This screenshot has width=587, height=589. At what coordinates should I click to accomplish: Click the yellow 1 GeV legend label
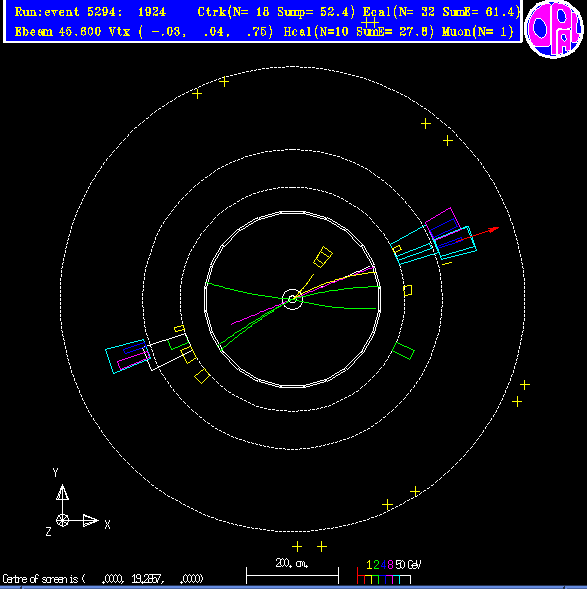[x=369, y=565]
